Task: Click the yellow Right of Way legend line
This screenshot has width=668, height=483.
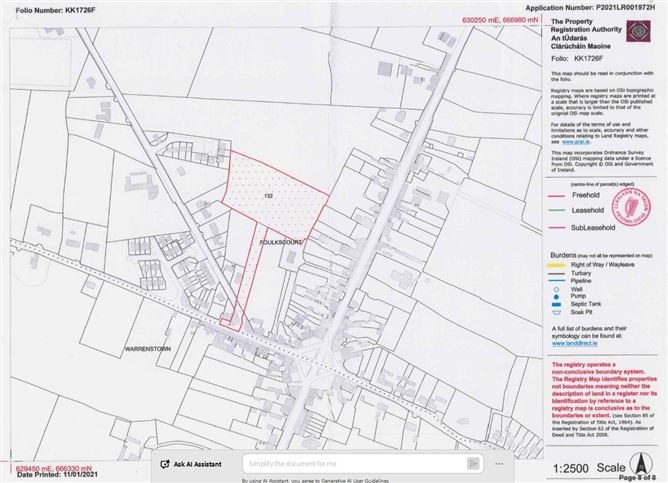Action: 555,265
